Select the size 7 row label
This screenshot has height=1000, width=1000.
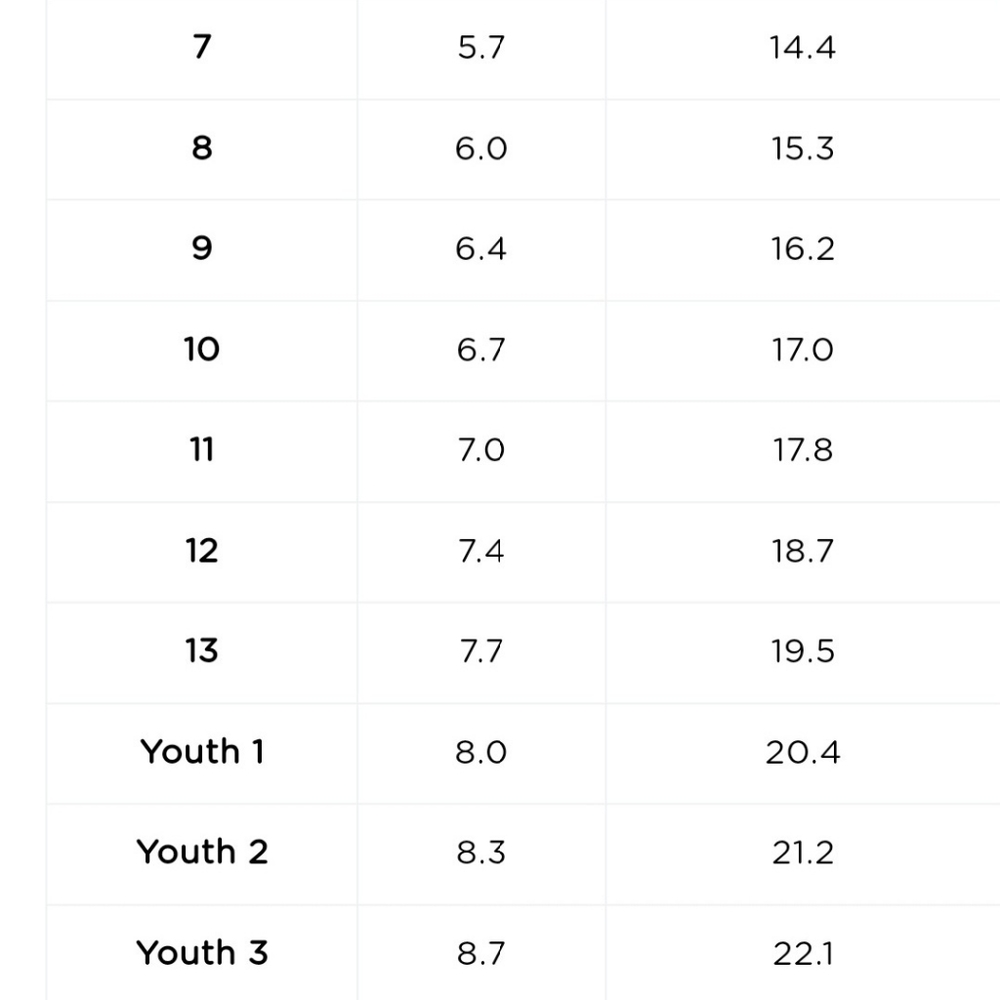point(202,47)
